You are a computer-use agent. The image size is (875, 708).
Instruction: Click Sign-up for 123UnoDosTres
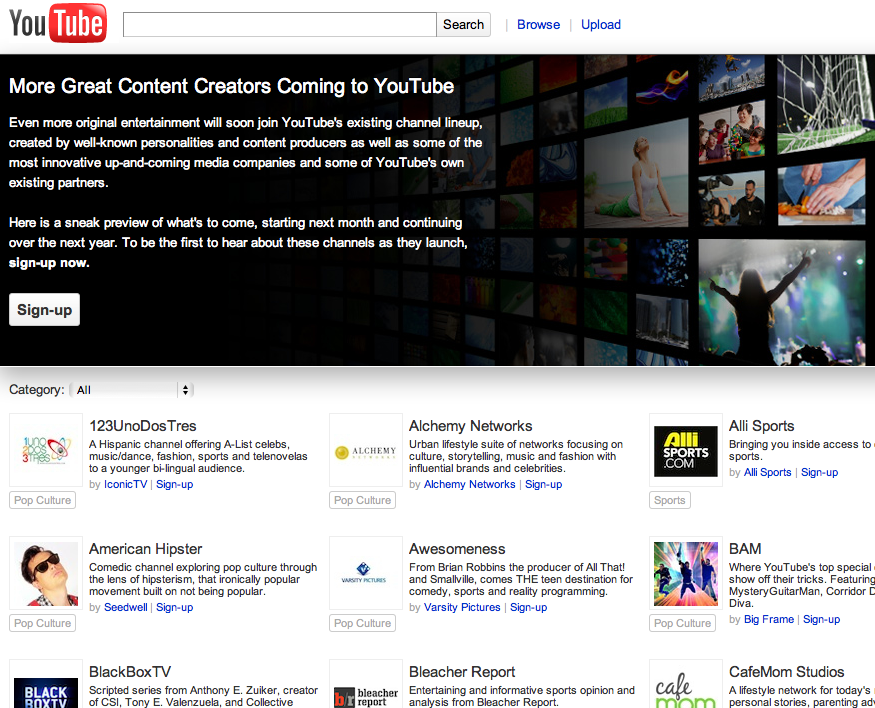point(175,484)
